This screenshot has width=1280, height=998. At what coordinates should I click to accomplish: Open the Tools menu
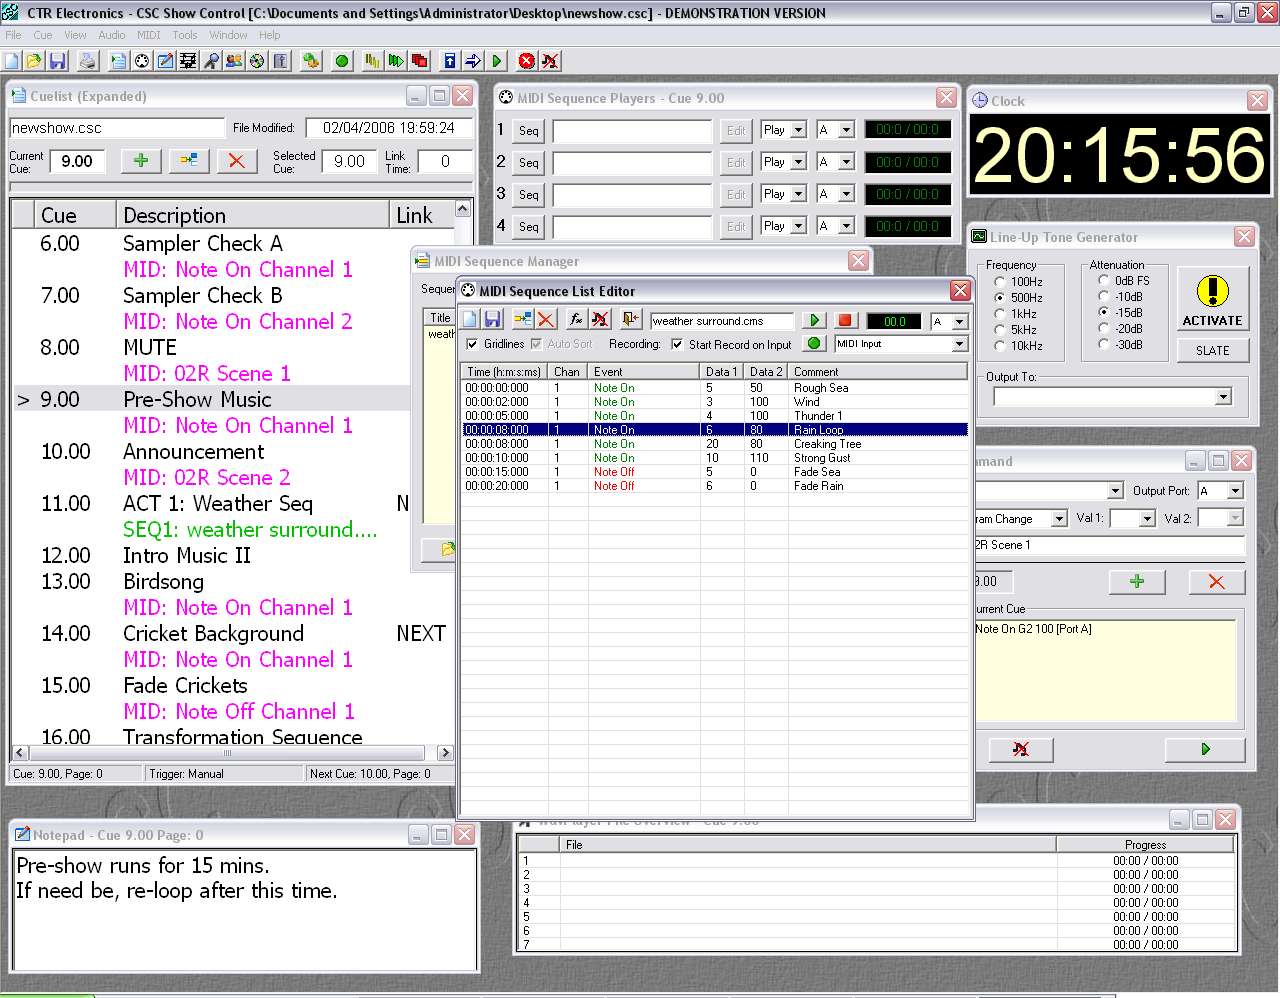tap(185, 34)
